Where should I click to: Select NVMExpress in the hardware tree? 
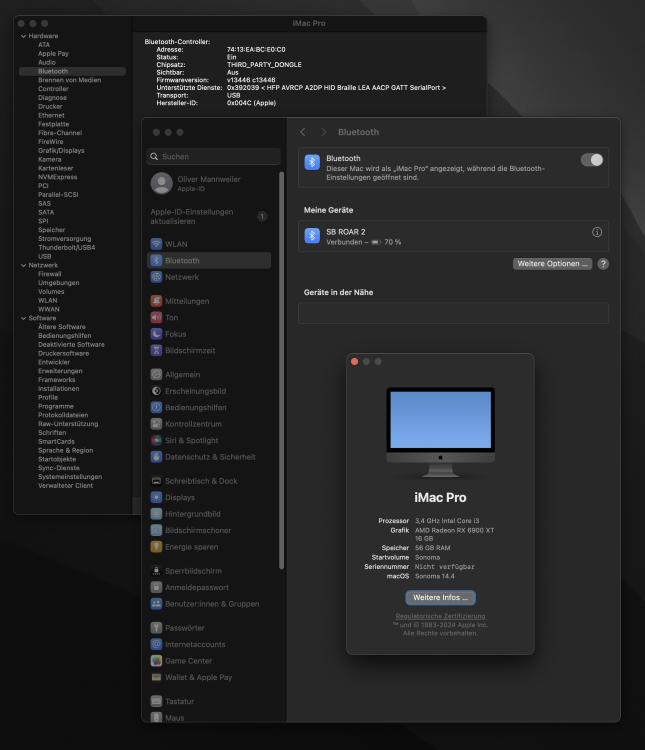point(57,177)
